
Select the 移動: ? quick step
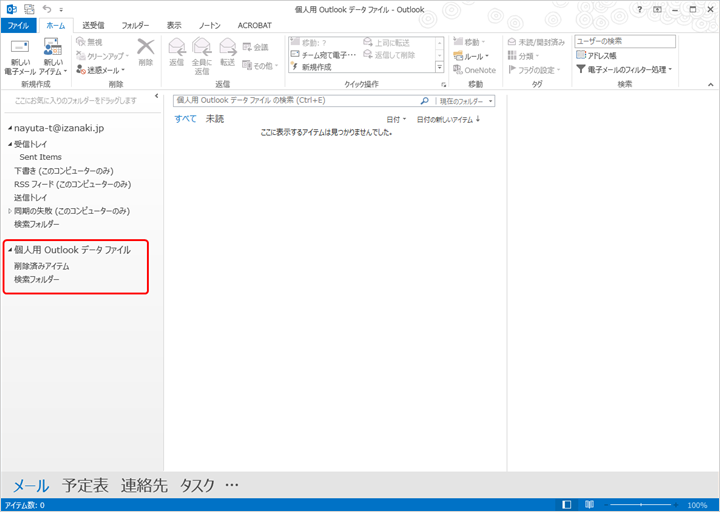pyautogui.click(x=309, y=43)
